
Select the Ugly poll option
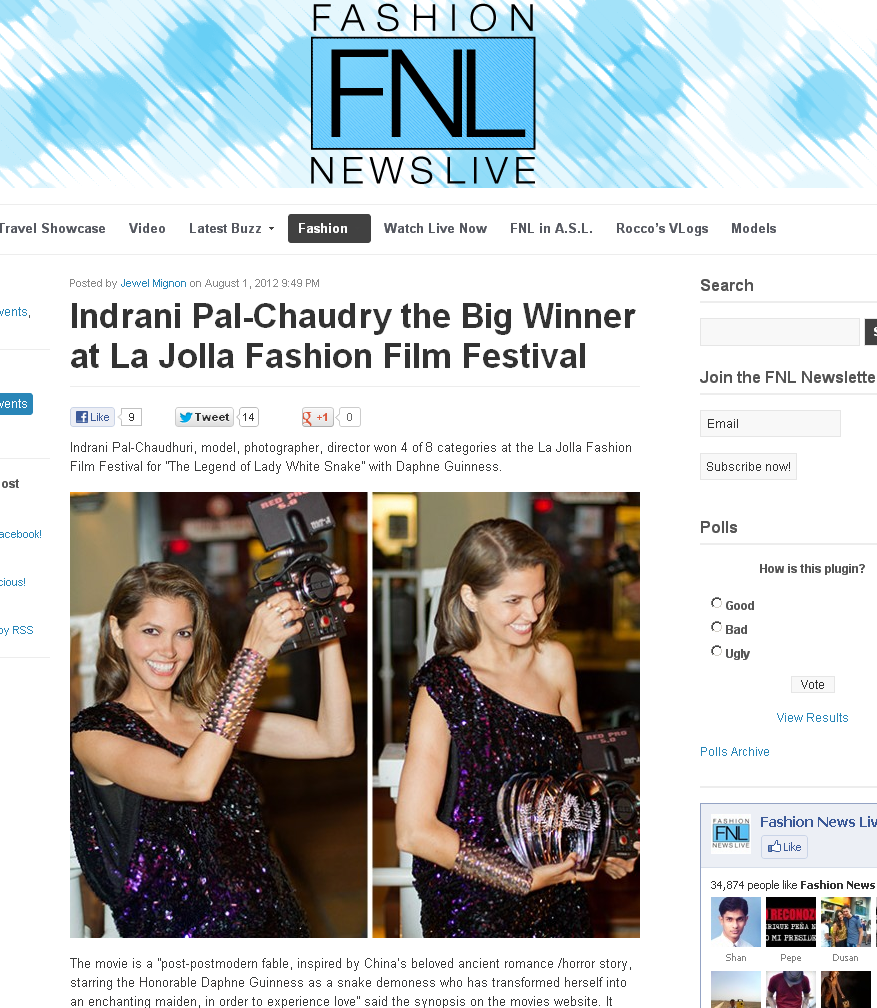coord(716,651)
